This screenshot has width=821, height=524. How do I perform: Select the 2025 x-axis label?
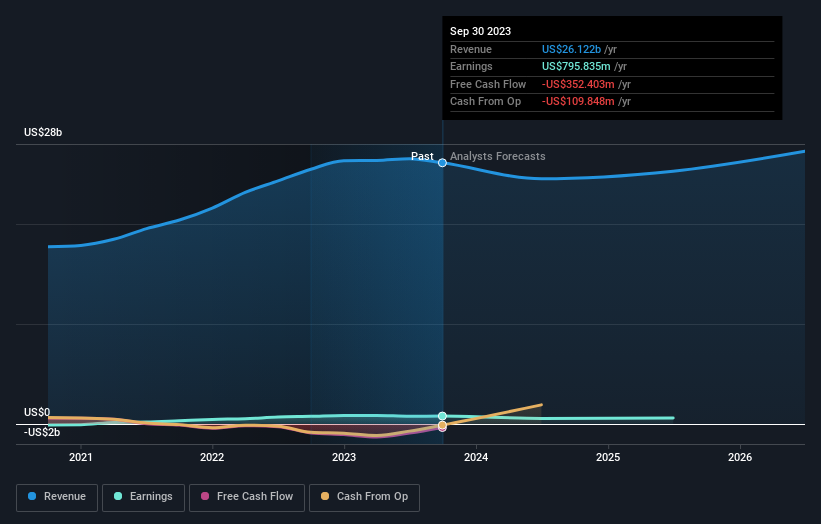pos(608,458)
